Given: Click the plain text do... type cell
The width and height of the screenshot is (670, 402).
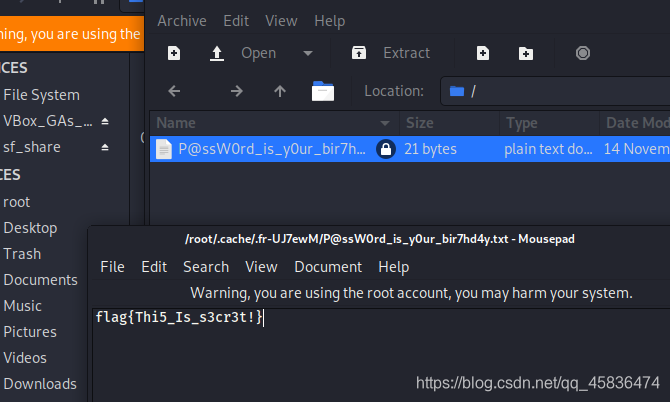Looking at the screenshot, I should click(x=548, y=149).
